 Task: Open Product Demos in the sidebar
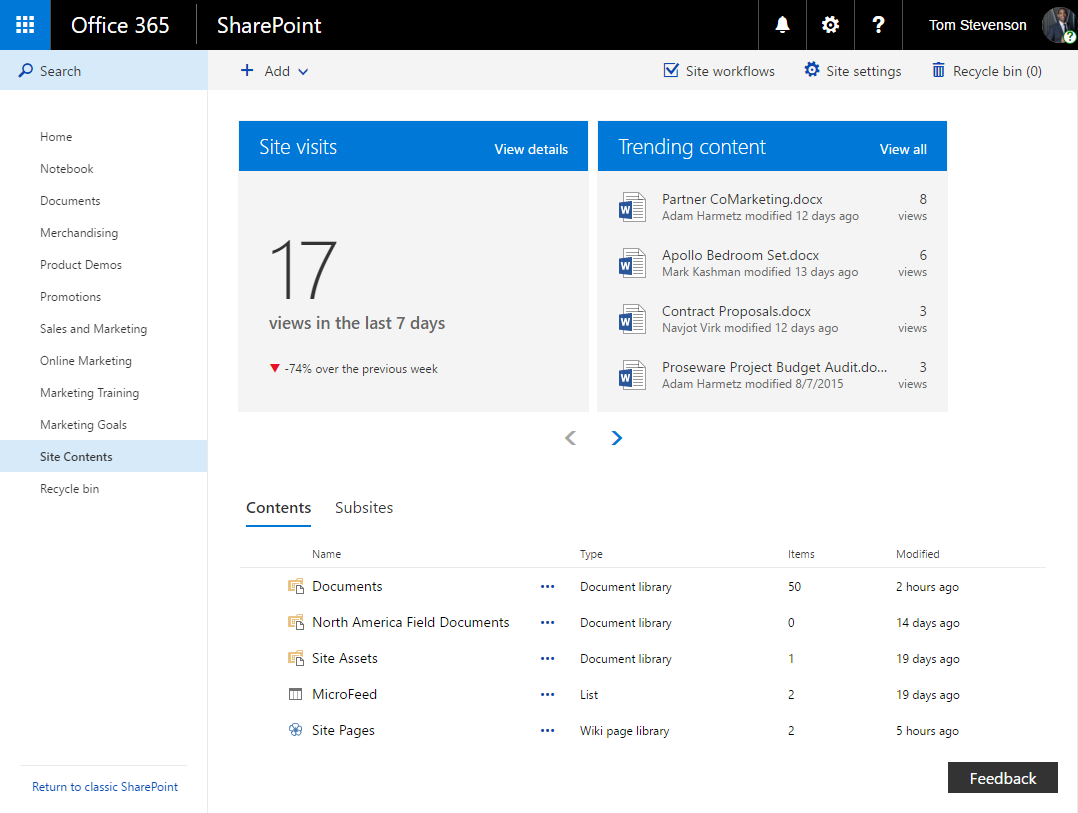coord(80,265)
